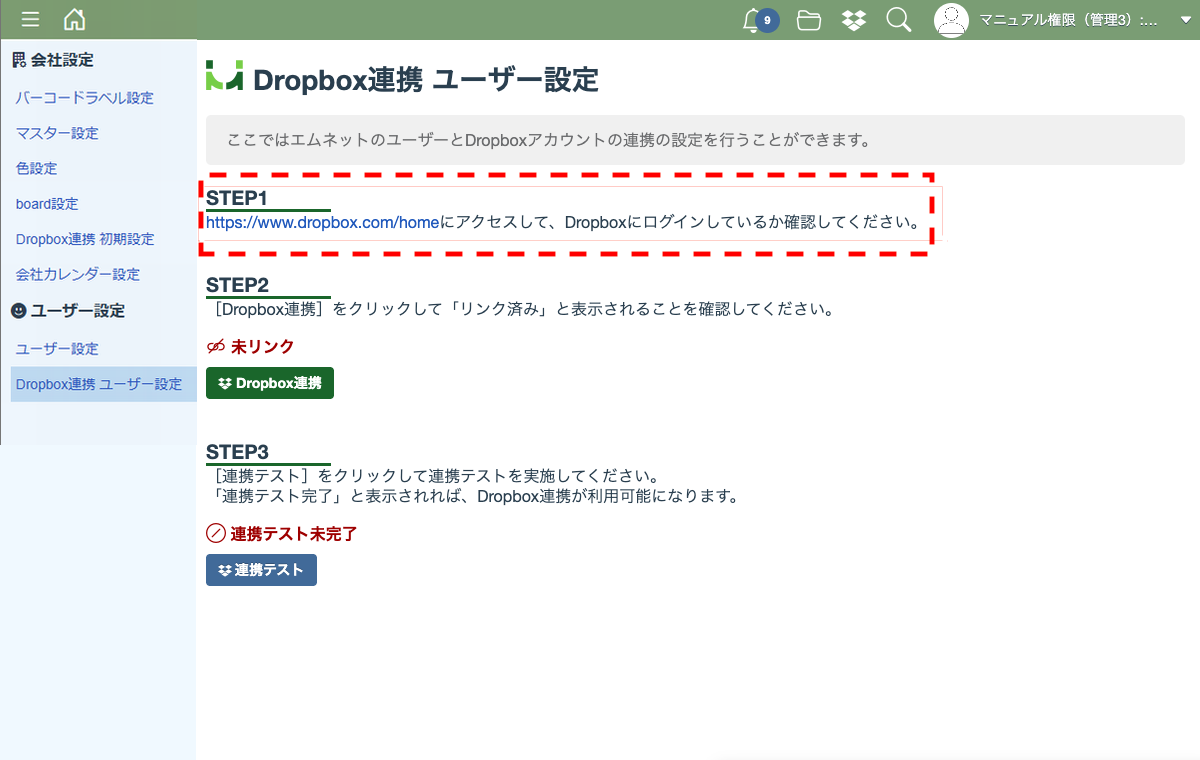Image resolution: width=1200 pixels, height=760 pixels.
Task: Expand the user account dropdown arrow
Action: [x=1185, y=21]
